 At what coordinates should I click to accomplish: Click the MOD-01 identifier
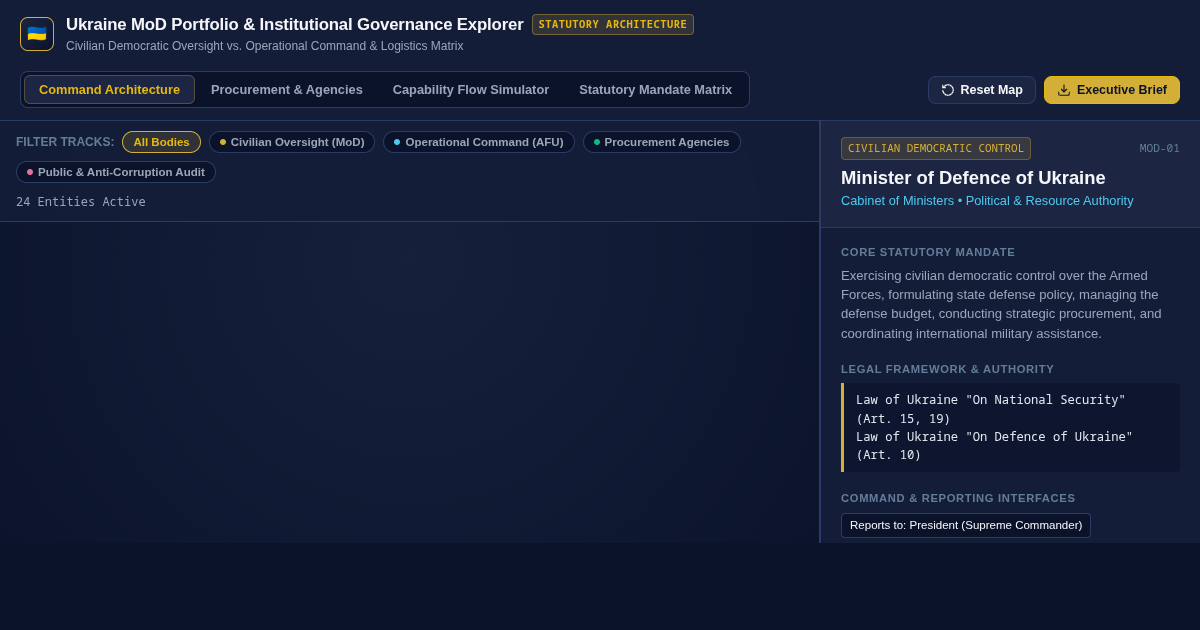coord(1160,148)
